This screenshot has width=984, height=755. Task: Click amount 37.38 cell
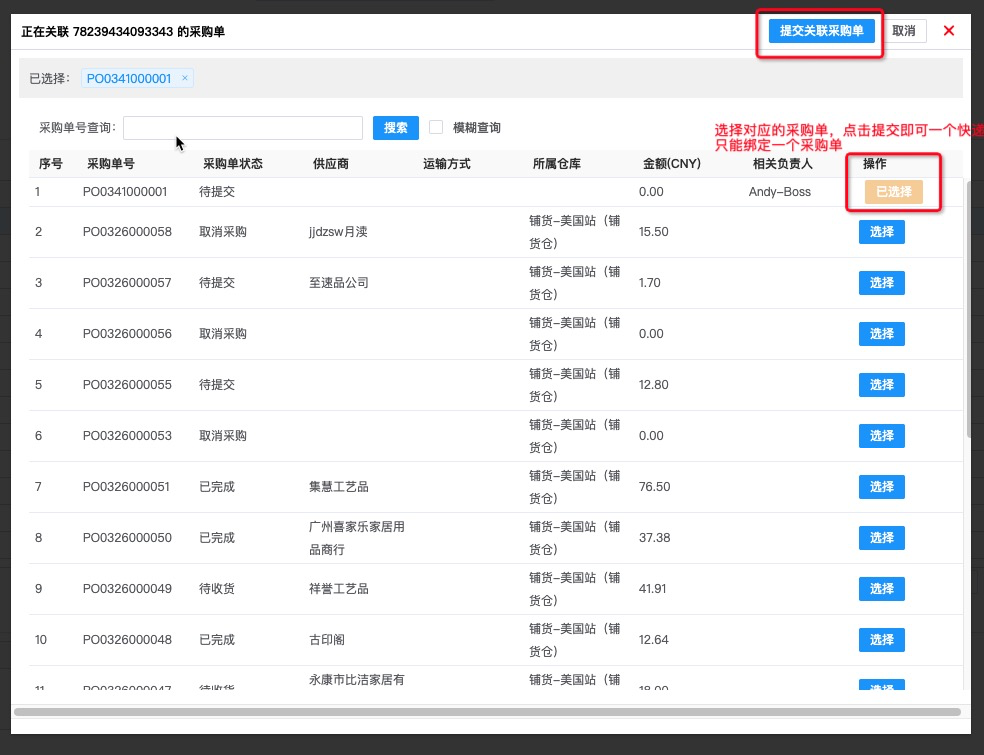pos(655,537)
